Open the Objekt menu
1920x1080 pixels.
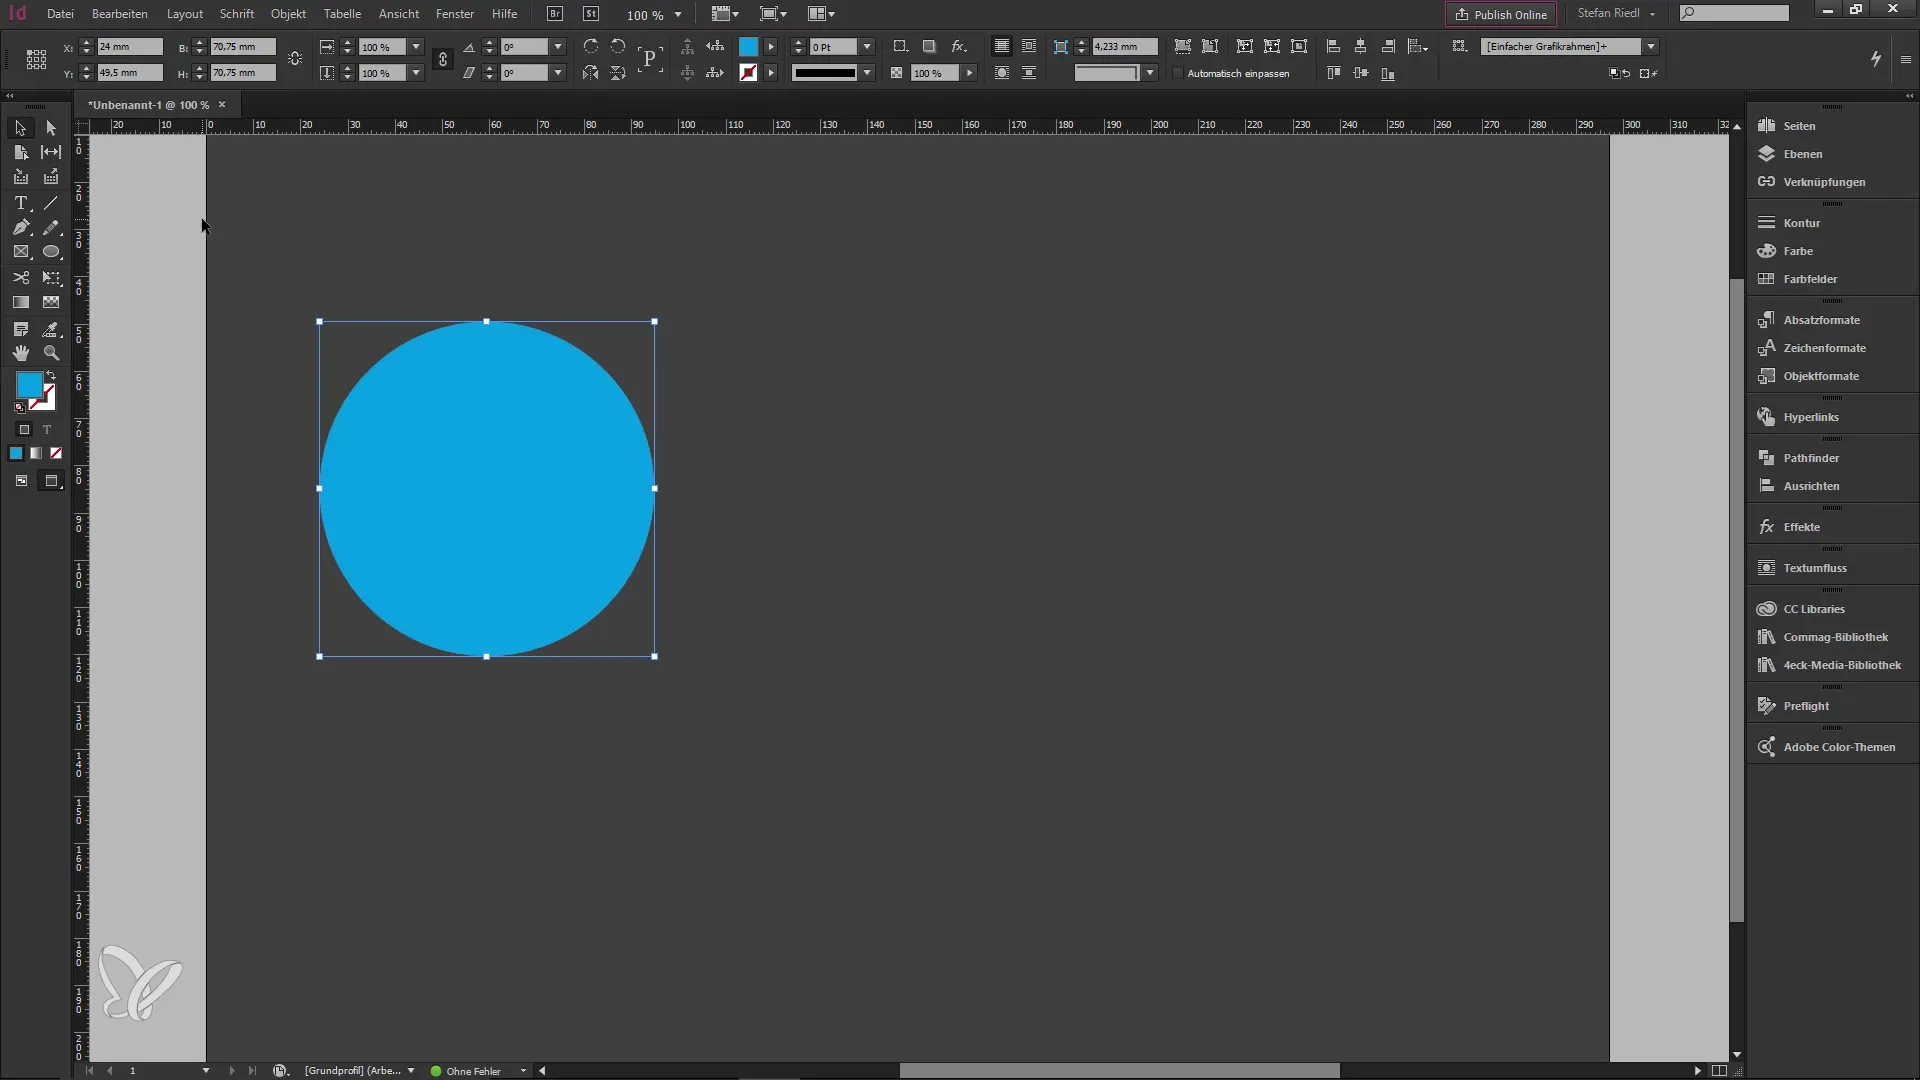(288, 14)
